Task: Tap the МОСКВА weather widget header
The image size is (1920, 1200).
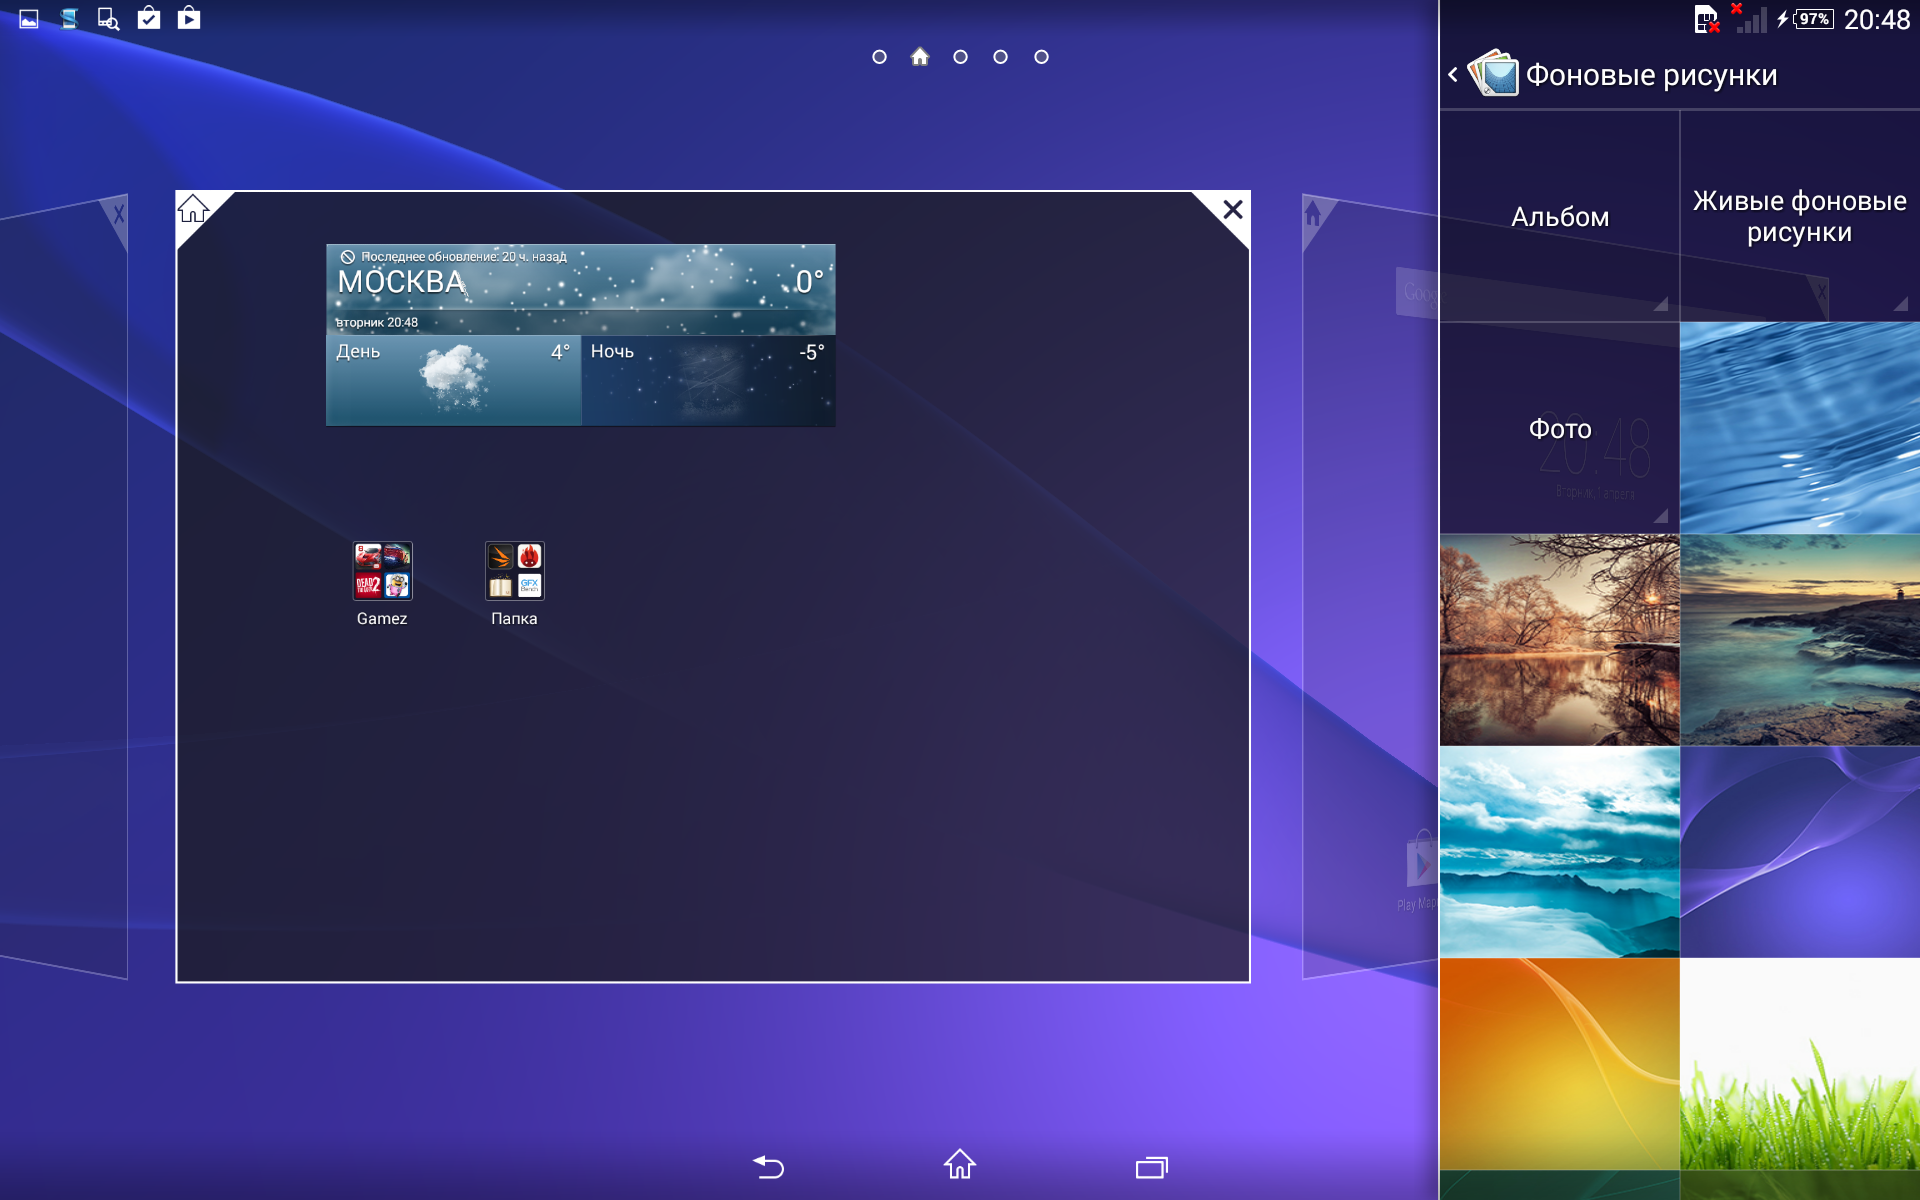Action: tap(580, 290)
